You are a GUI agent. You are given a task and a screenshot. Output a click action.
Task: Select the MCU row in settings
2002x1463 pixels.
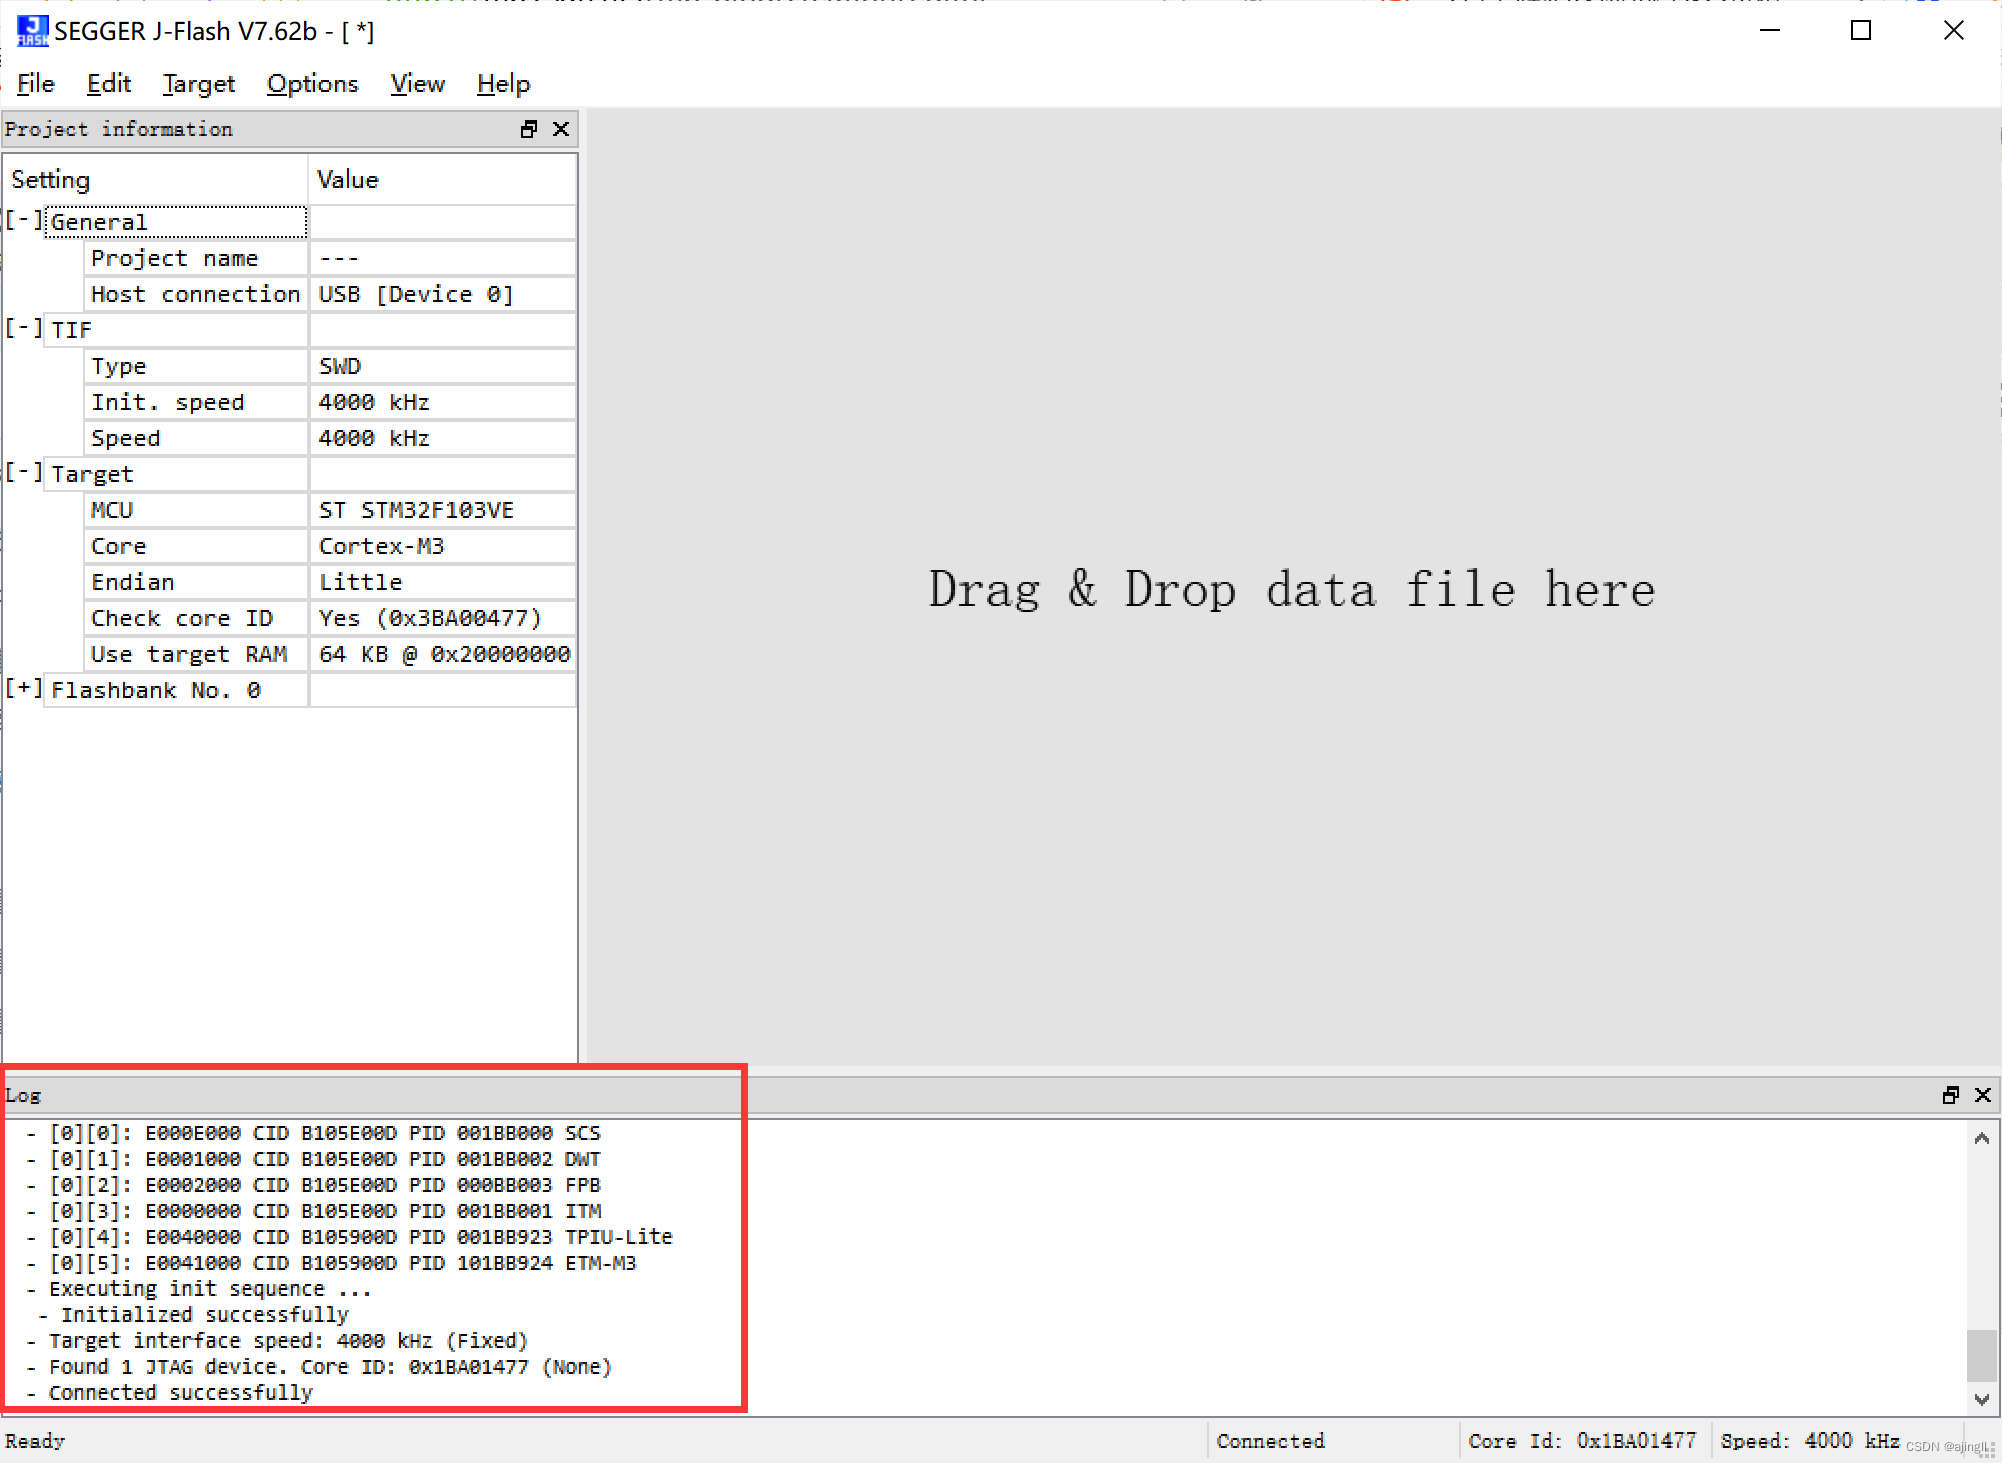tap(195, 510)
